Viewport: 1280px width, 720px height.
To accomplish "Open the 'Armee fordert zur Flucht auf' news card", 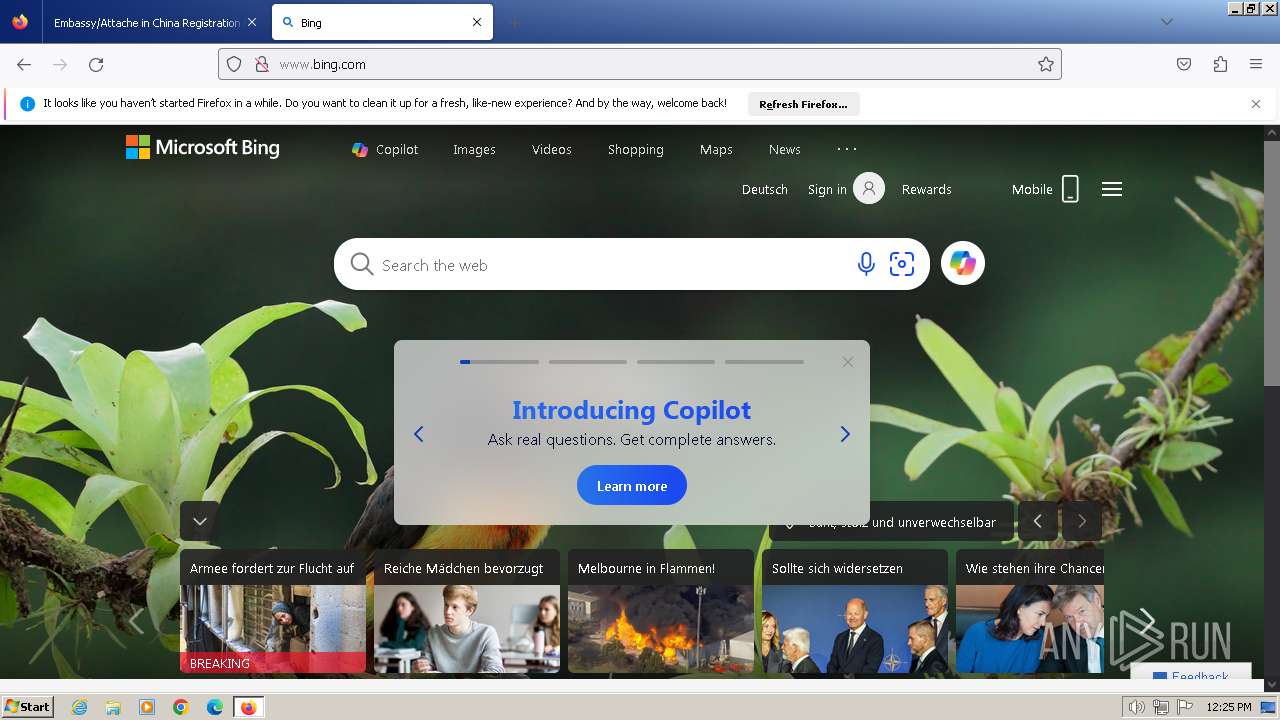I will pyautogui.click(x=273, y=610).
